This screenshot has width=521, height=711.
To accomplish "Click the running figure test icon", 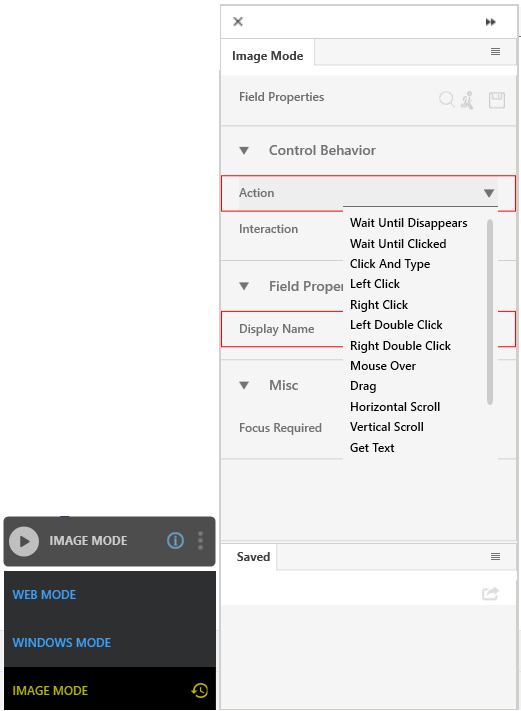I will 467,100.
